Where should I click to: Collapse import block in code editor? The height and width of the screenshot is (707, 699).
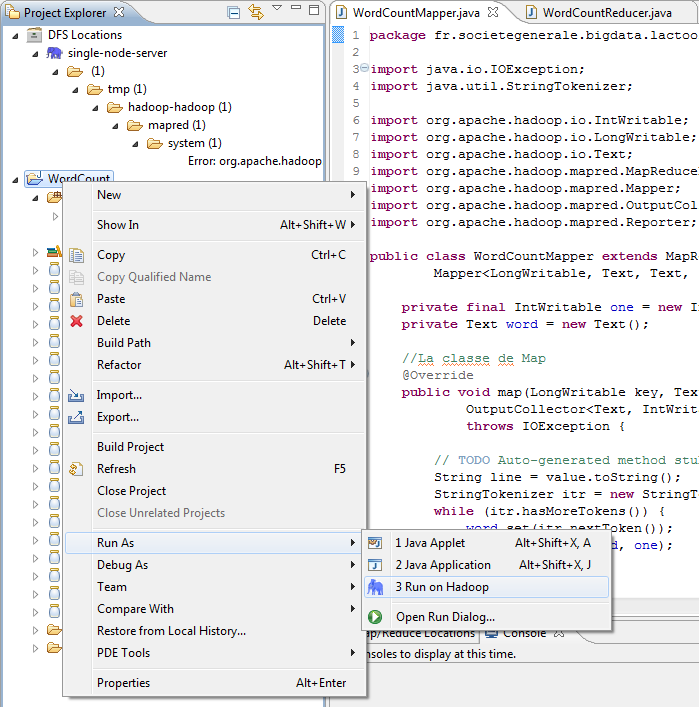point(362,69)
